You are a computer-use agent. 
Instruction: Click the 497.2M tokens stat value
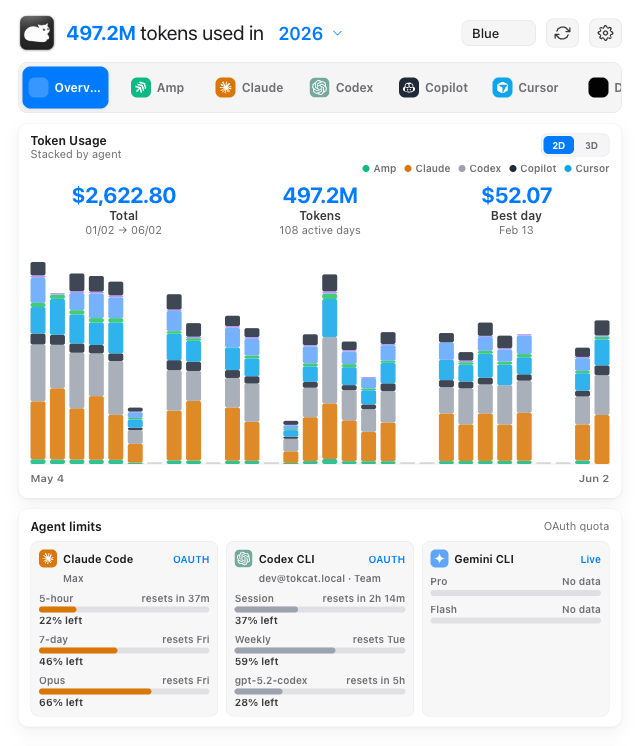click(x=320, y=195)
